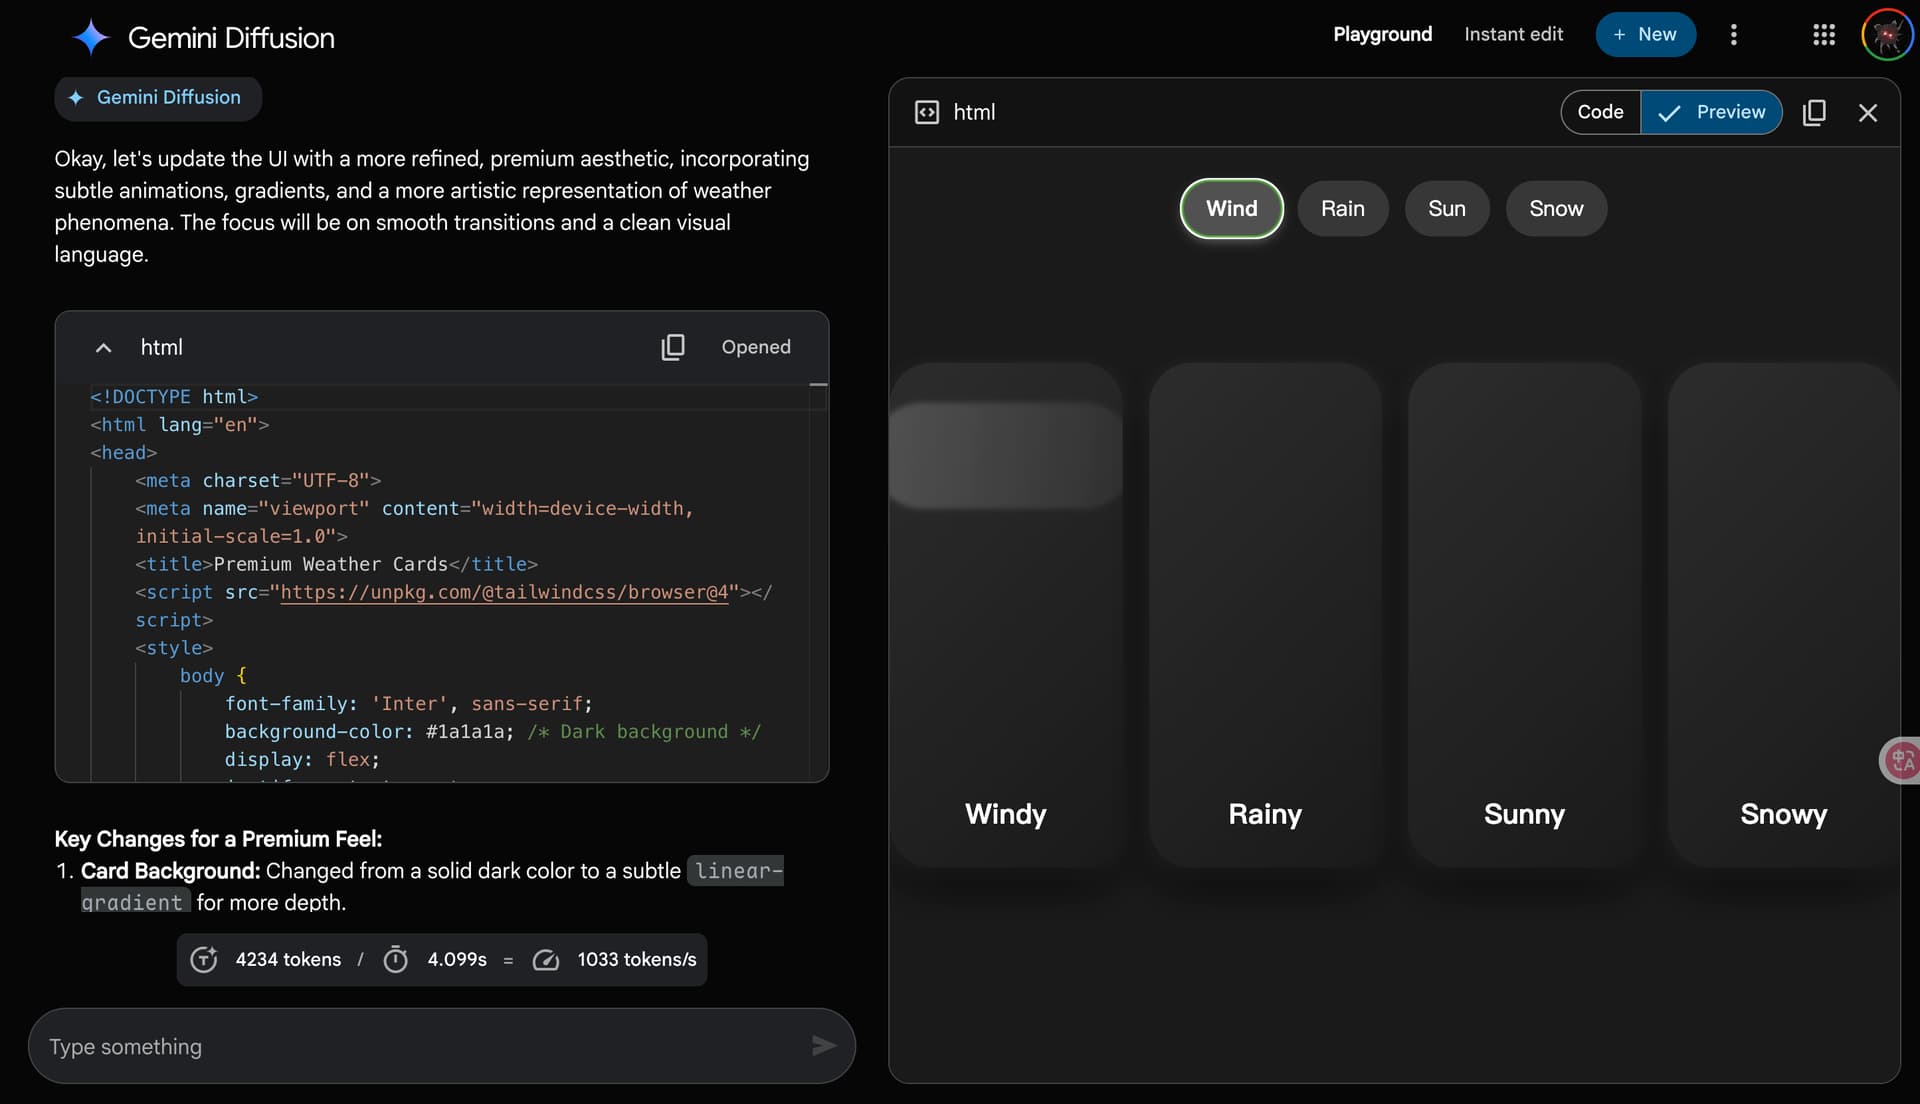Click the Sunny weather card

1524,614
